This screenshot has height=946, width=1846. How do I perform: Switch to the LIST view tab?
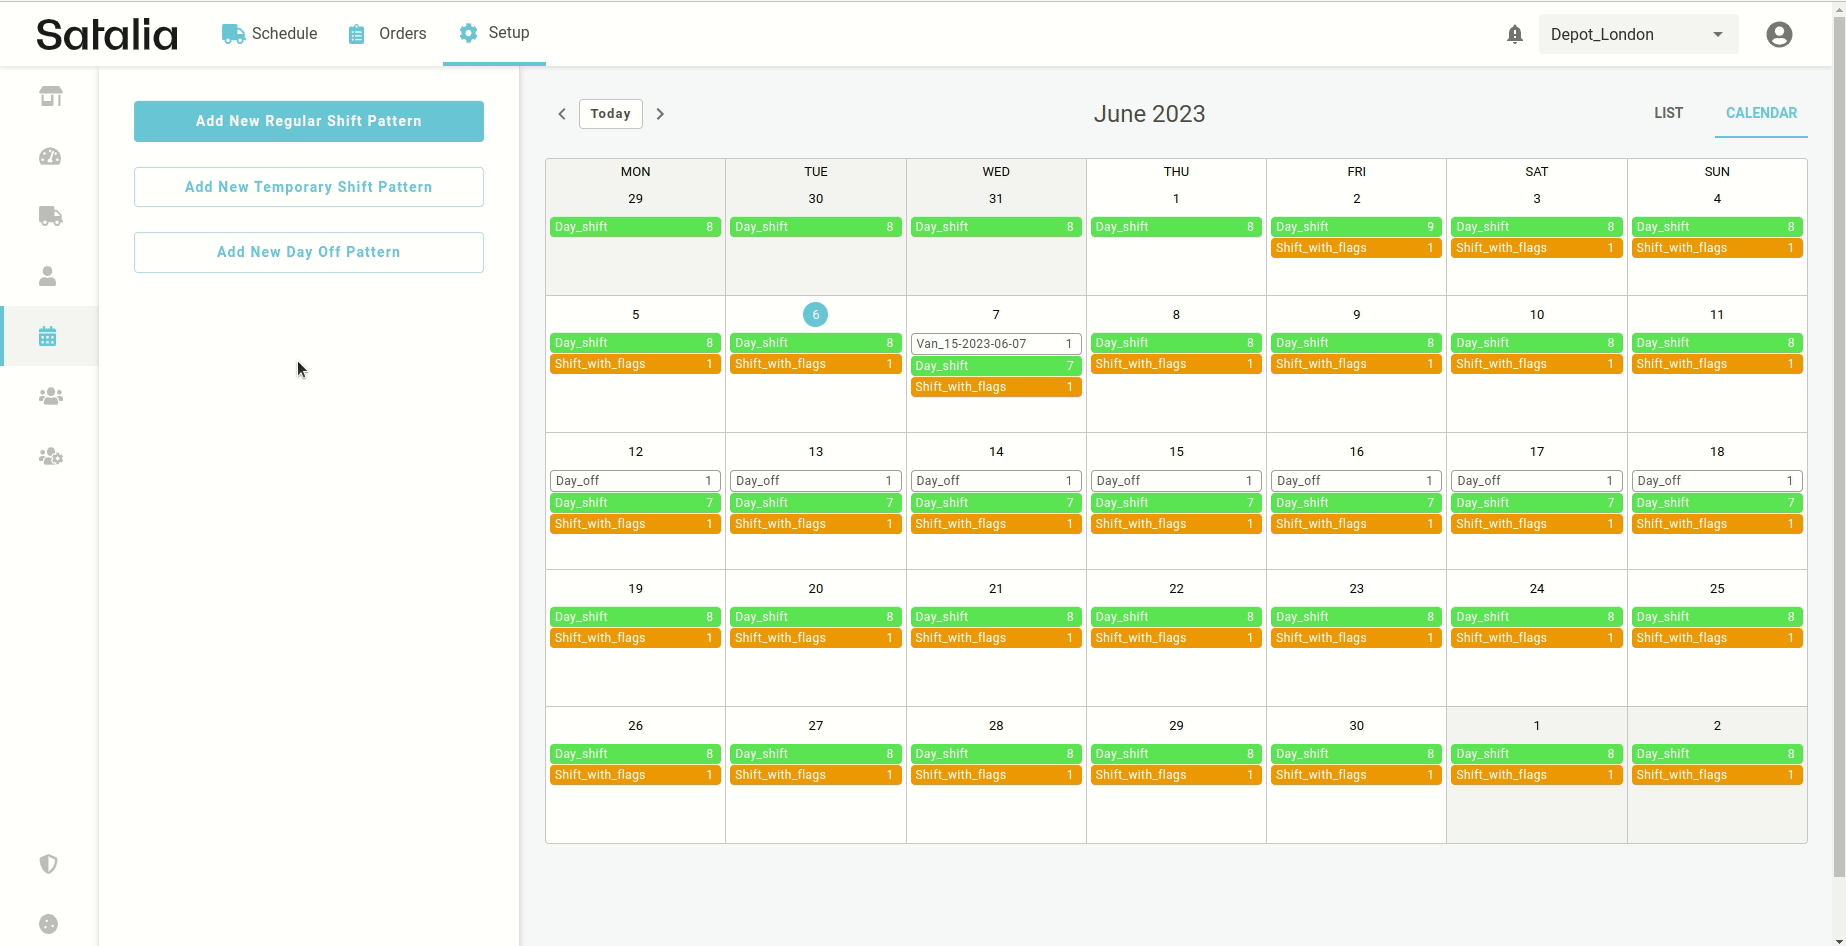click(x=1668, y=113)
